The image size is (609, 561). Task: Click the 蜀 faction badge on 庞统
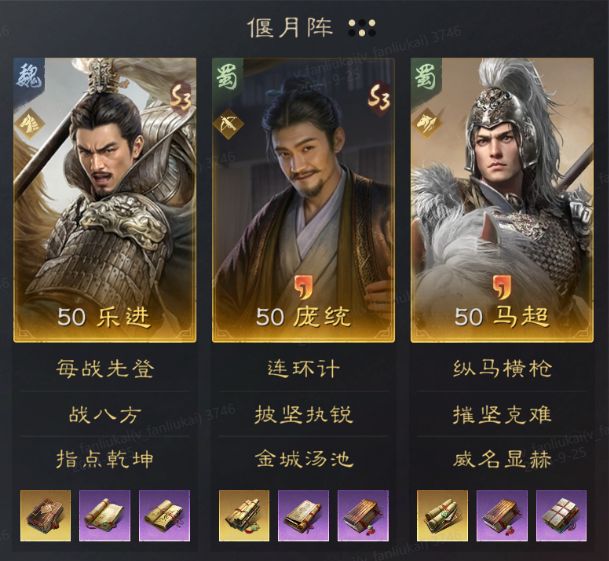(x=228, y=75)
